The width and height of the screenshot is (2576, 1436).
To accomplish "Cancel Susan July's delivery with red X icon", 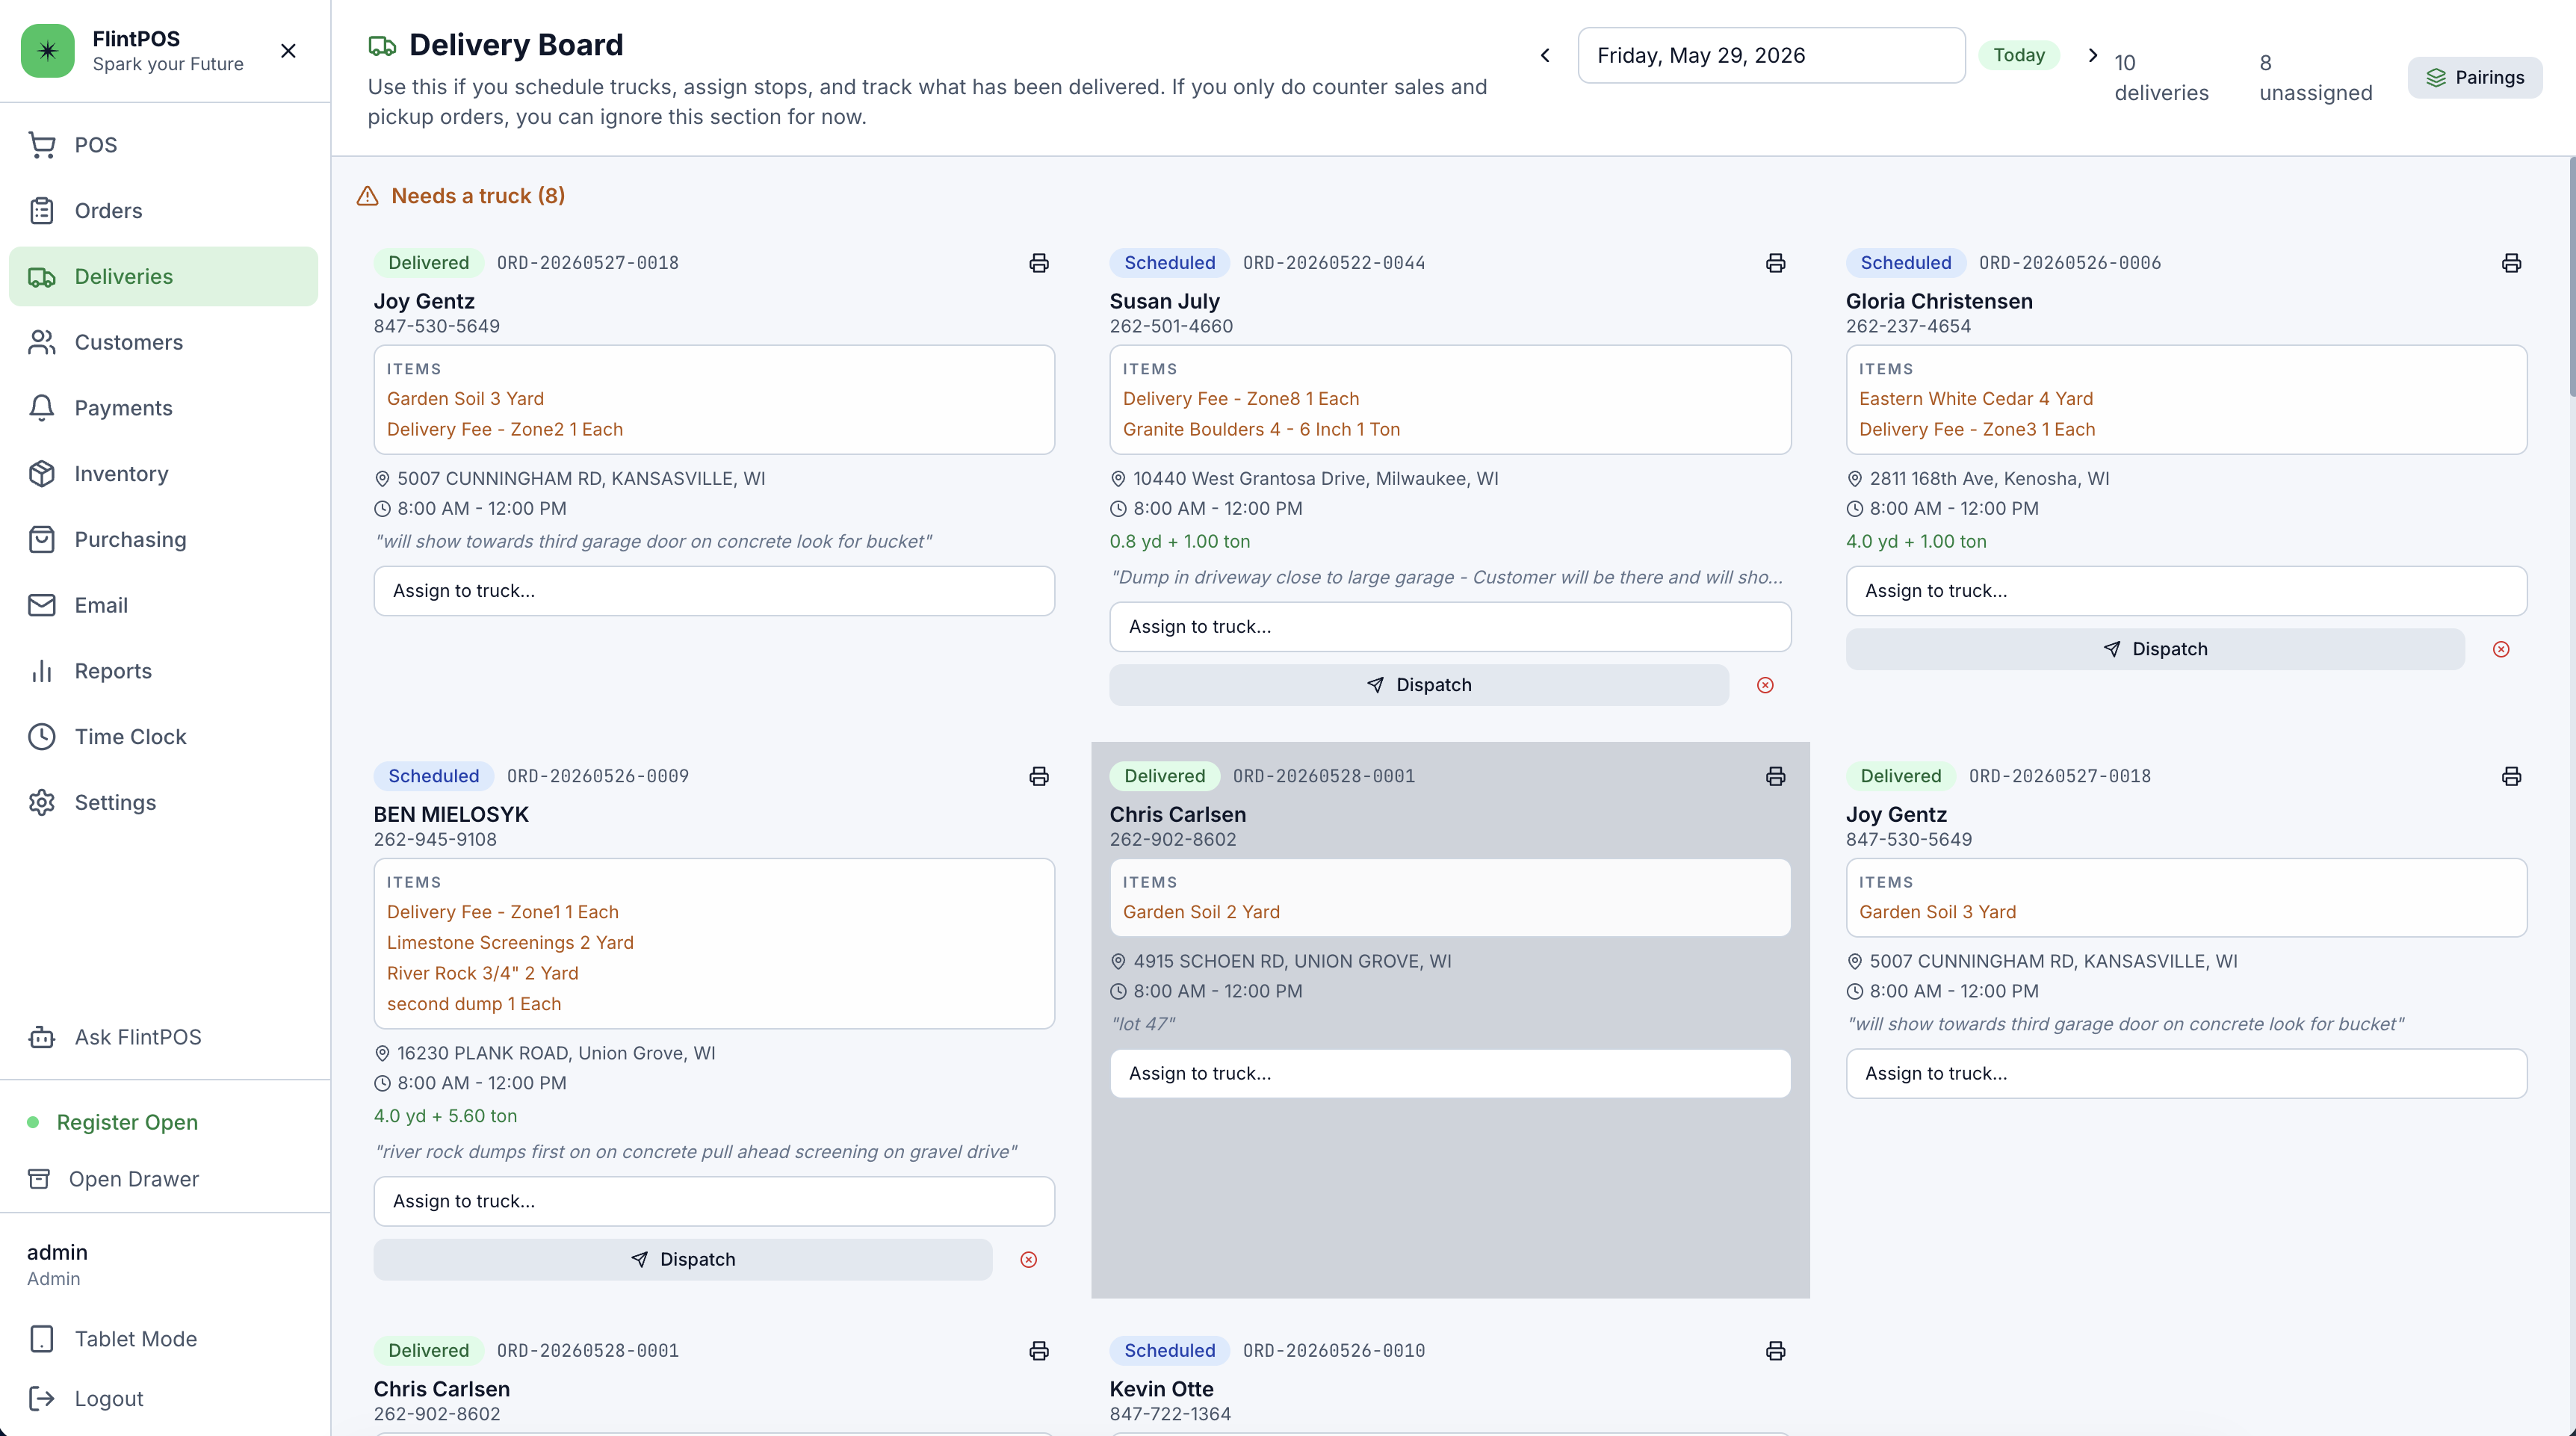I will (x=1765, y=685).
